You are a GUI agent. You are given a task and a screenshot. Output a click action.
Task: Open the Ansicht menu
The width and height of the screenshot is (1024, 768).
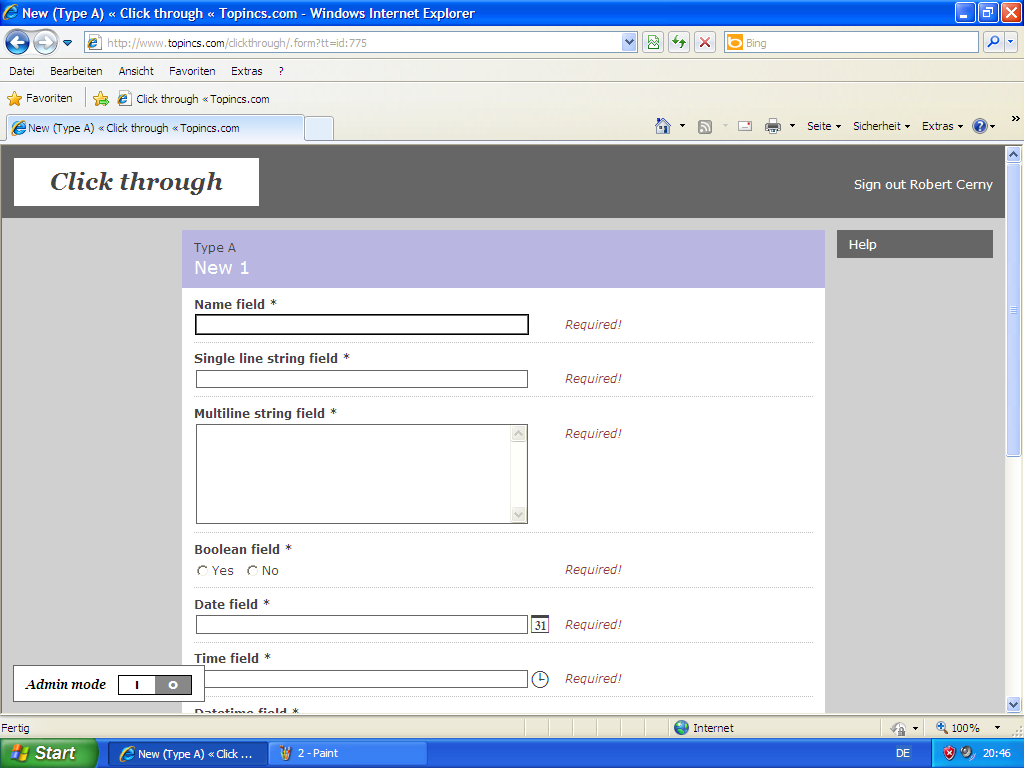pos(136,71)
